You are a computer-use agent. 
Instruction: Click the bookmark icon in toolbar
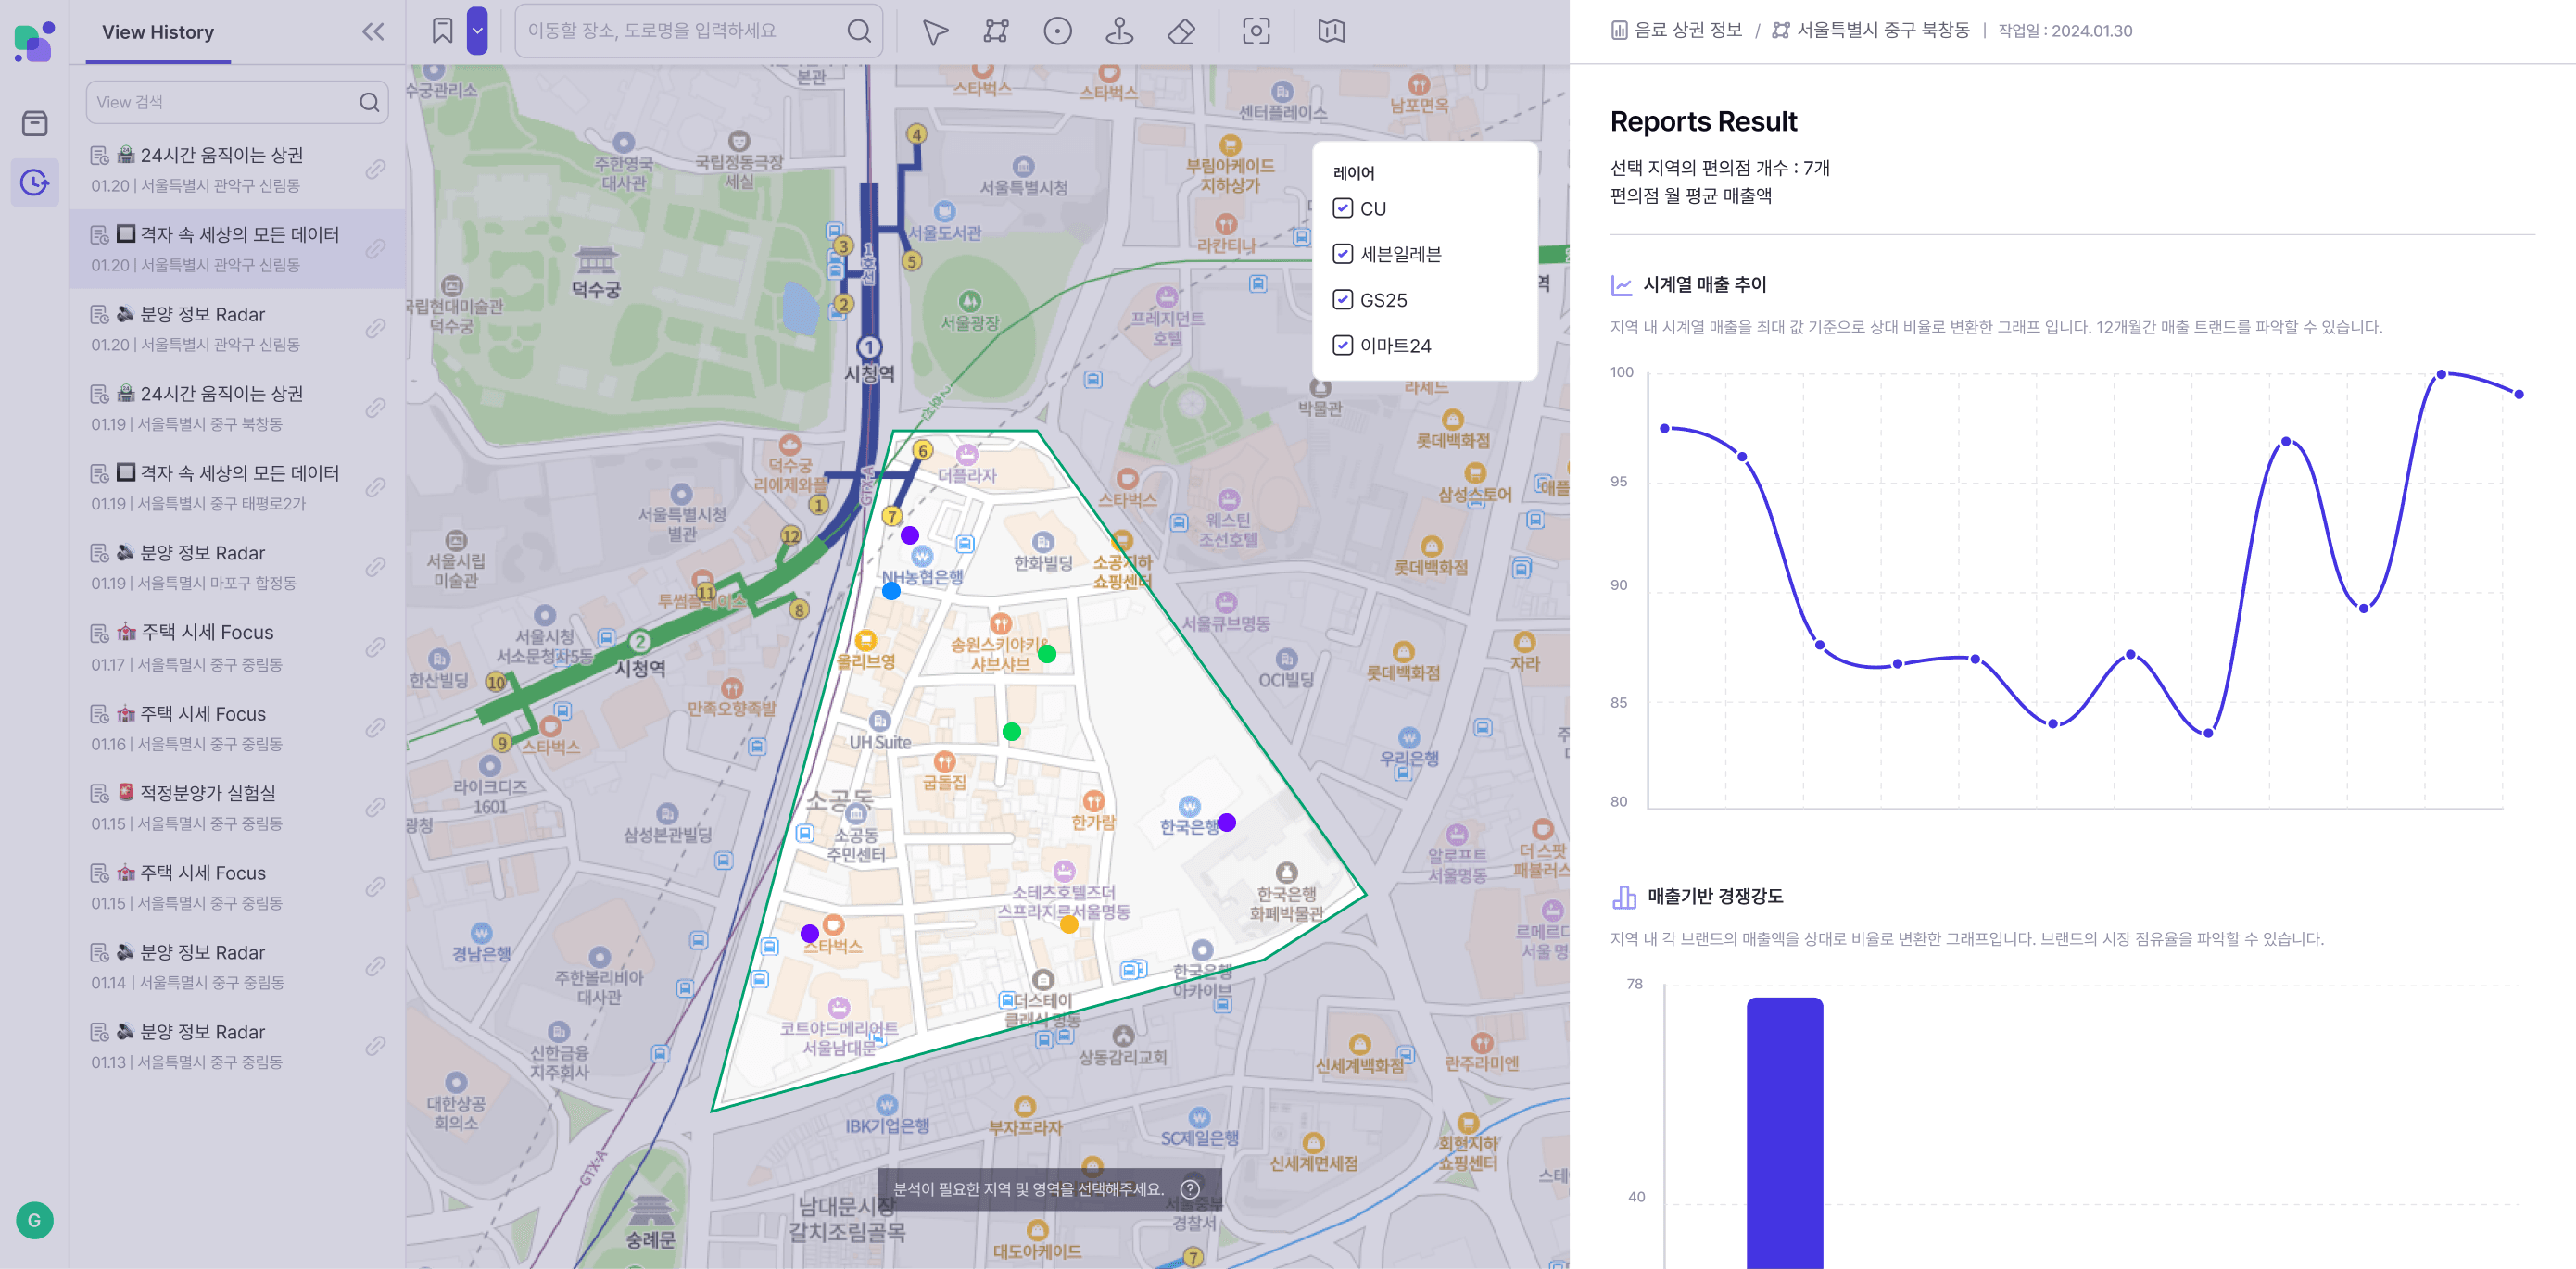[x=442, y=31]
